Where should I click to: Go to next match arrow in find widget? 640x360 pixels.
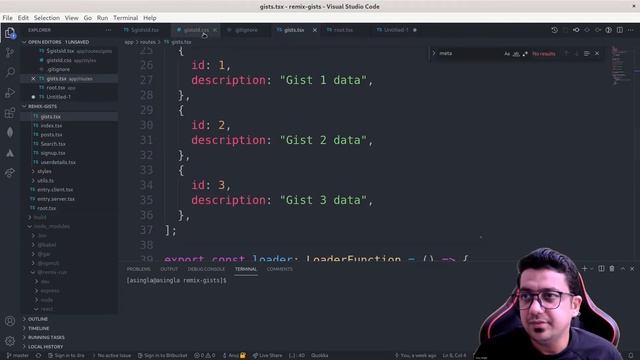(576, 53)
